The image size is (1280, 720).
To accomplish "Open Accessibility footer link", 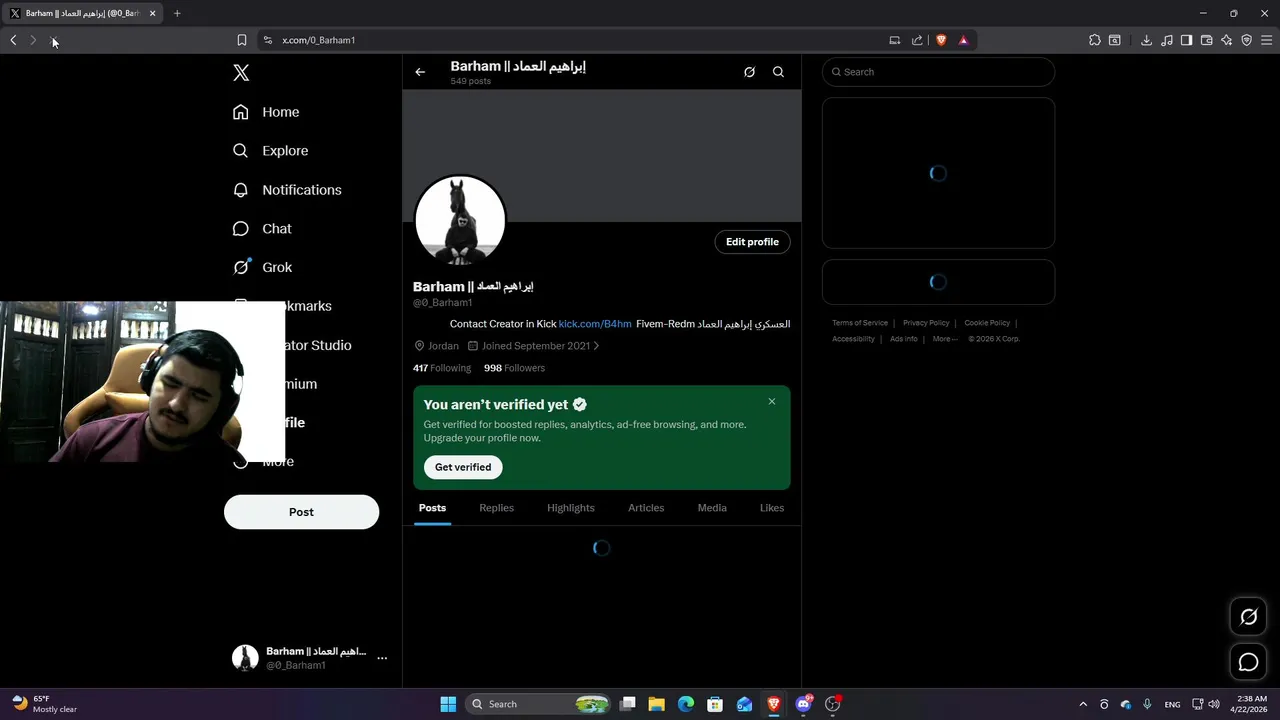I will (853, 339).
